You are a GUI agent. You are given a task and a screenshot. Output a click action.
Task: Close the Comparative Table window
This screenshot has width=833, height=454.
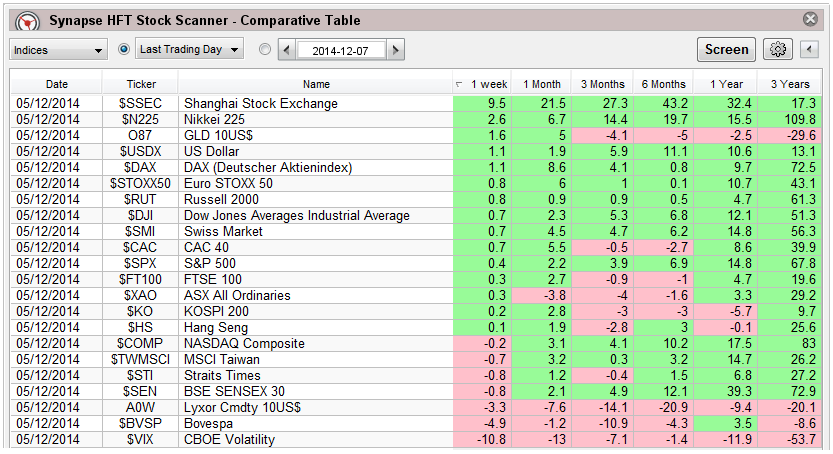[811, 19]
